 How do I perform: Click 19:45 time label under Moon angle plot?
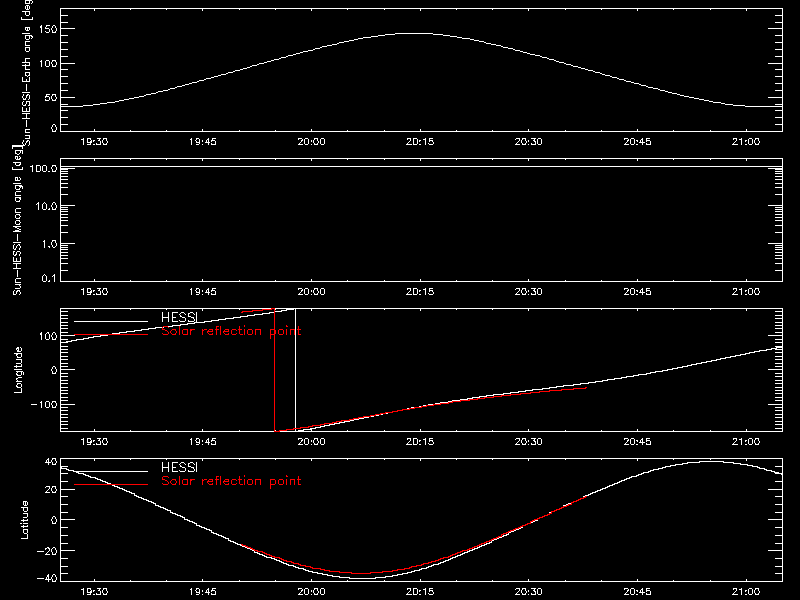(203, 292)
